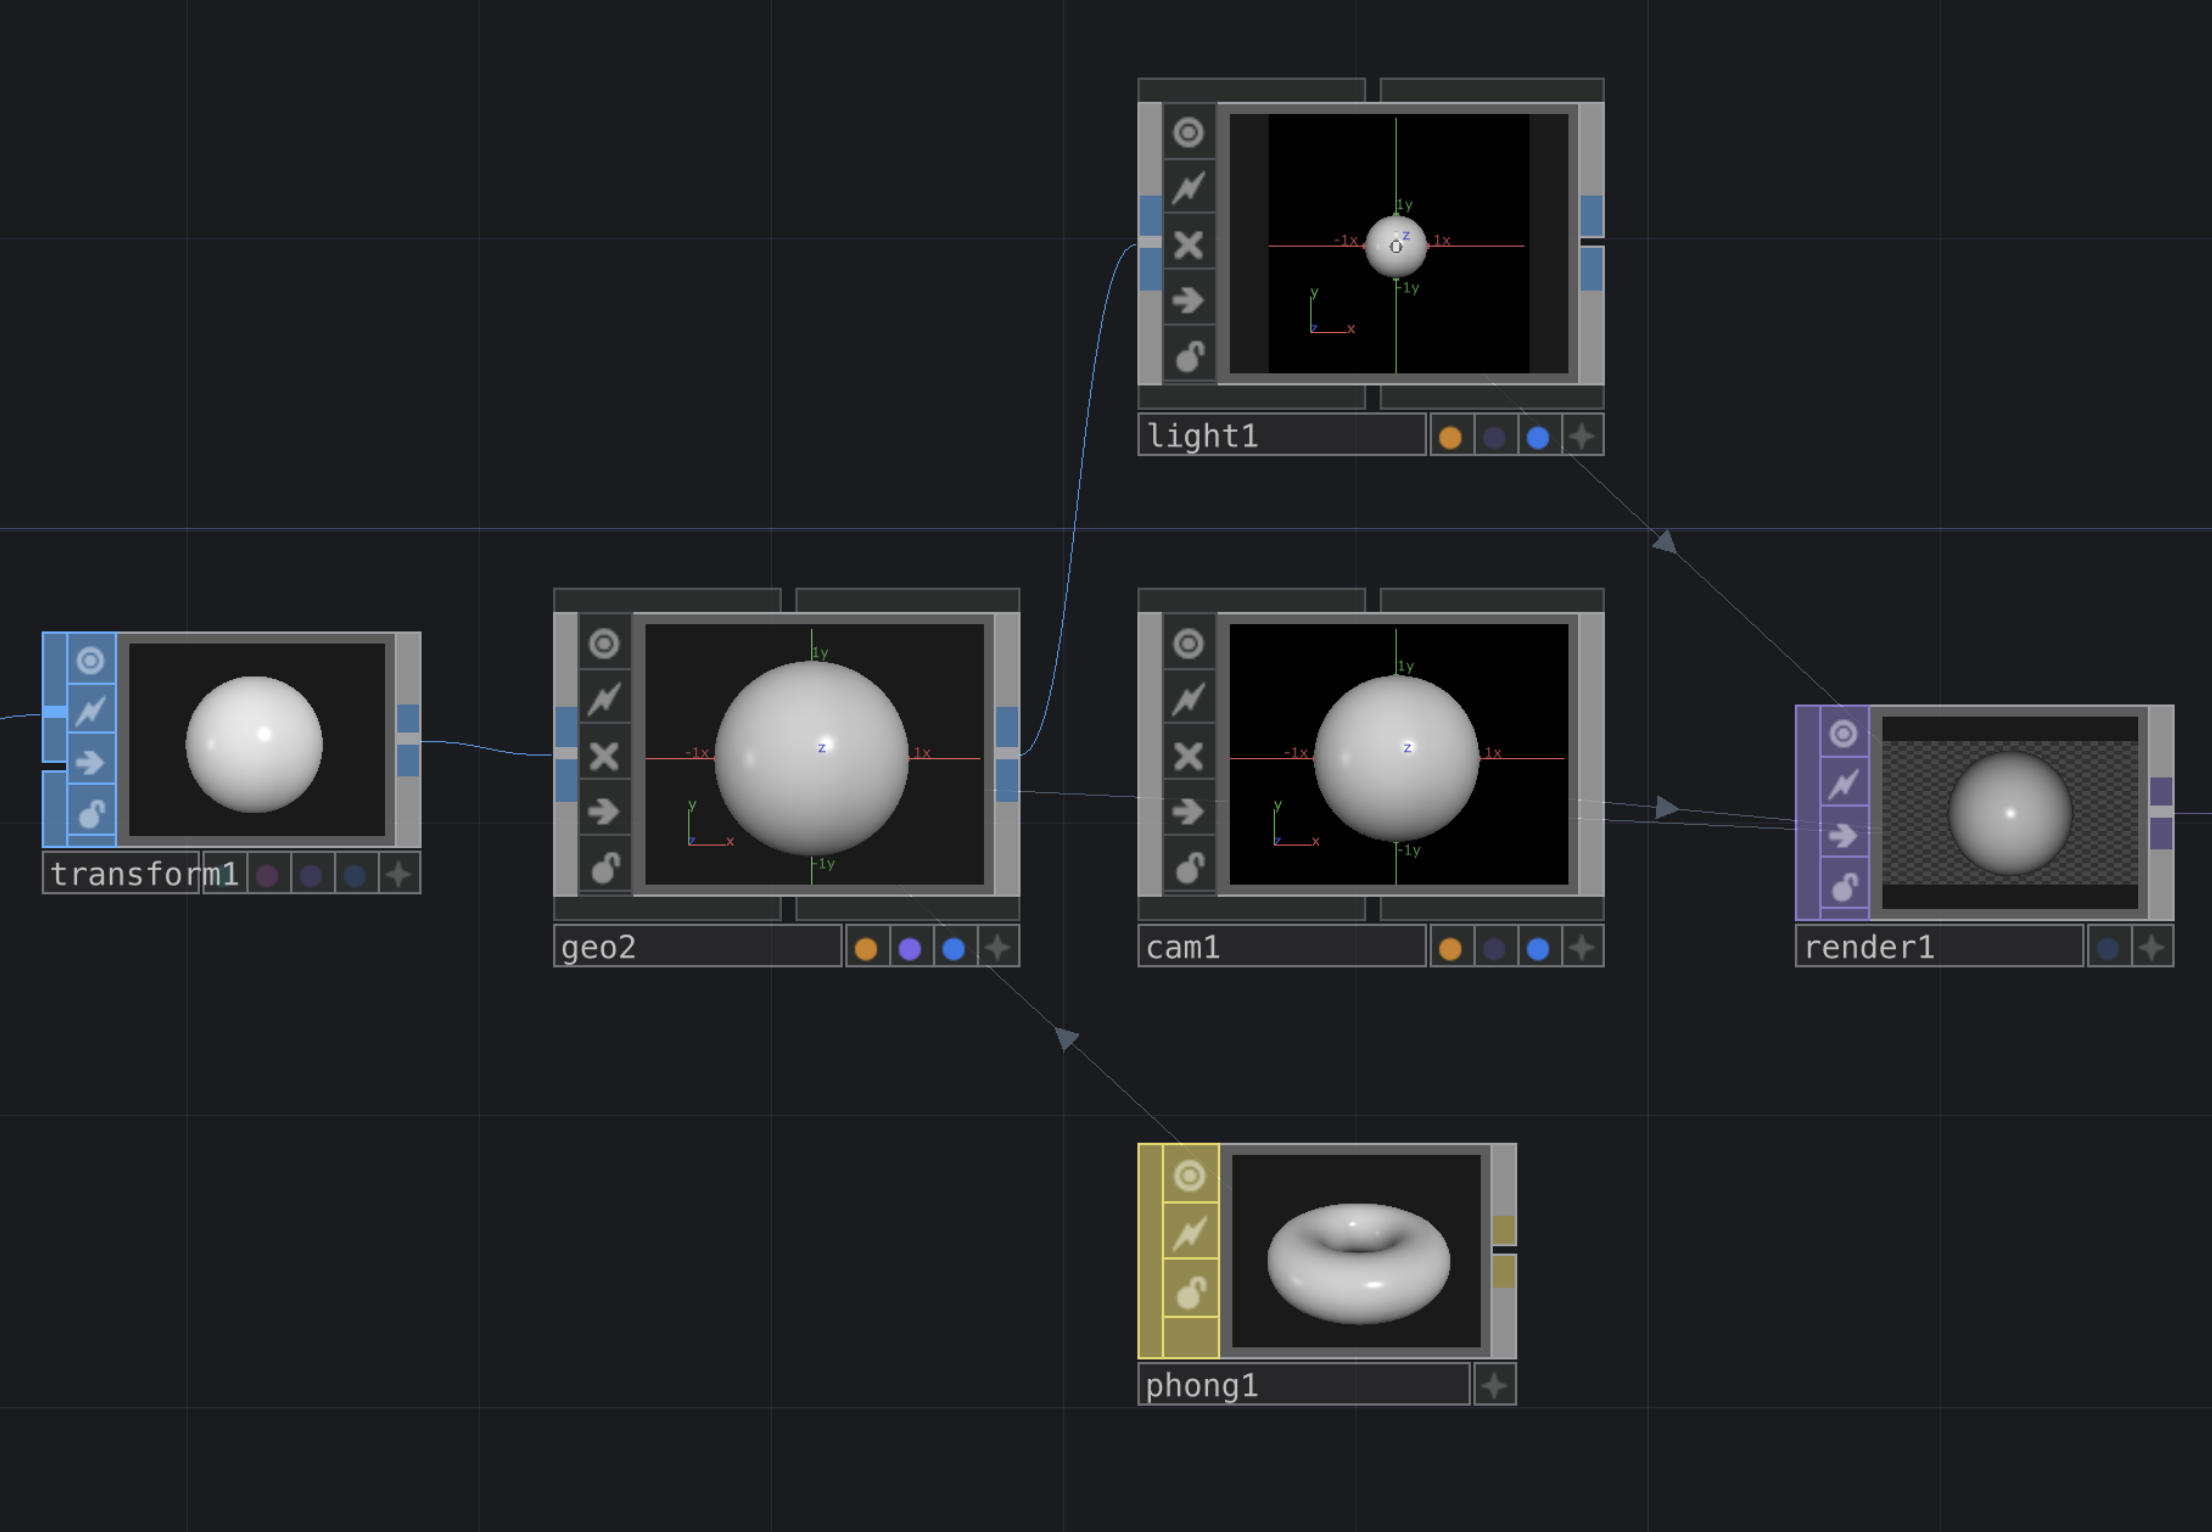
Task: Click the star icon beside phong1 name
Action: (x=1494, y=1385)
